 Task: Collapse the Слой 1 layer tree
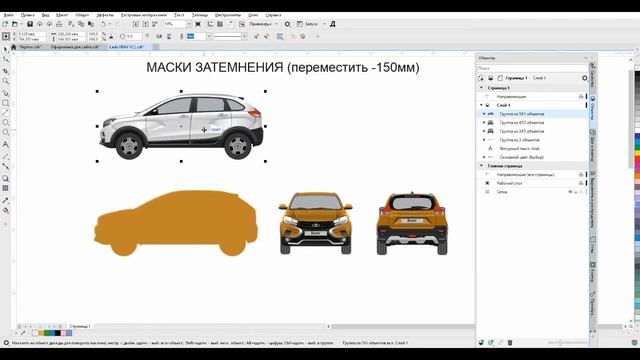click(x=481, y=105)
